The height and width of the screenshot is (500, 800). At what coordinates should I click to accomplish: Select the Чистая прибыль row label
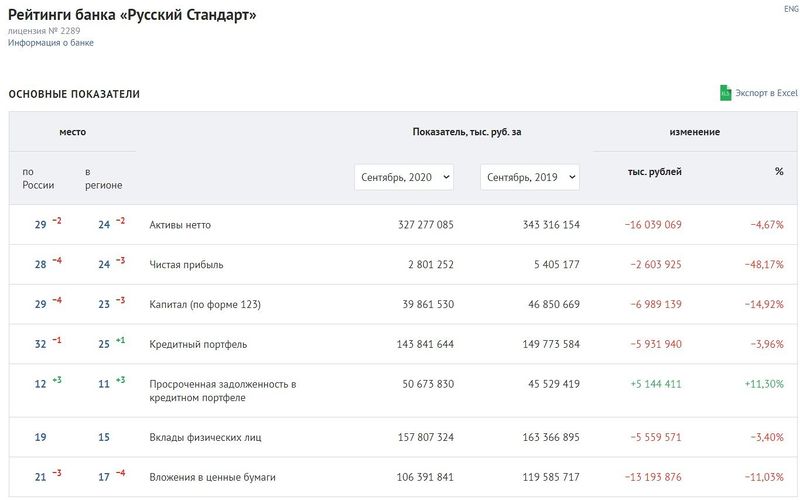point(186,265)
